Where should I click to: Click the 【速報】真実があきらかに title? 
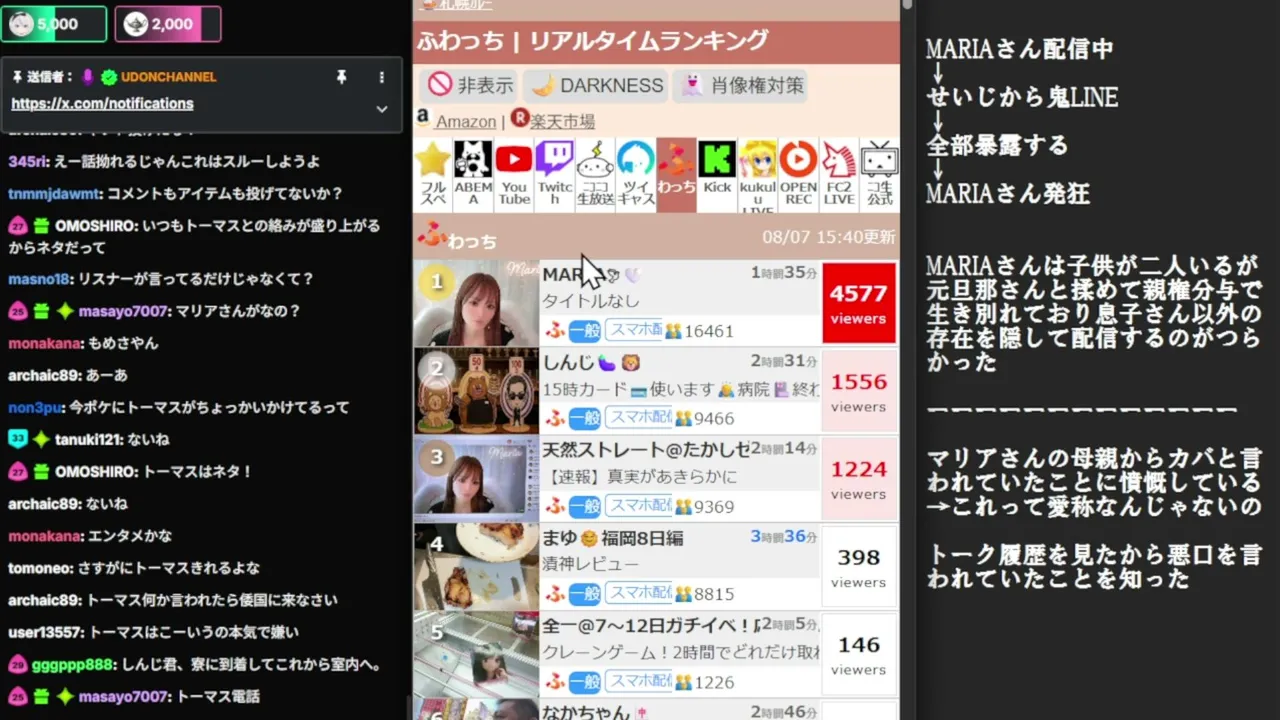640,477
